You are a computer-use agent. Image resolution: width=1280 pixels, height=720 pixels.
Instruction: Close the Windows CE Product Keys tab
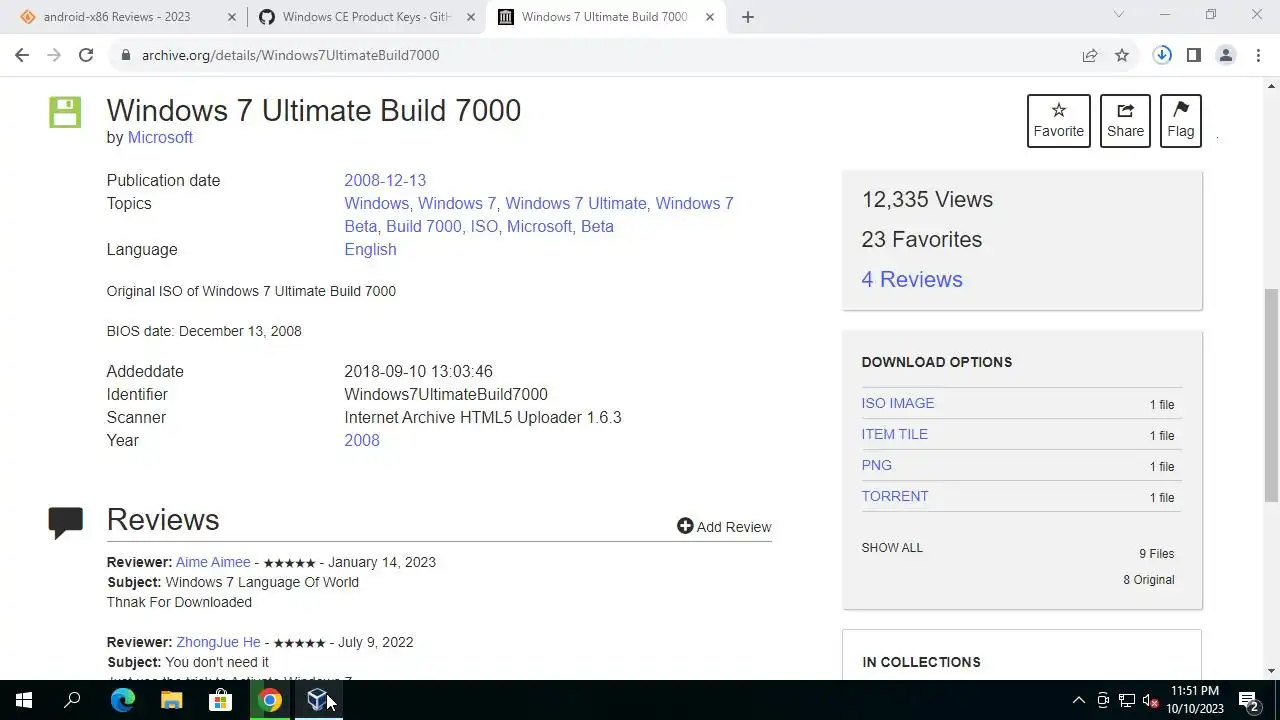point(470,17)
